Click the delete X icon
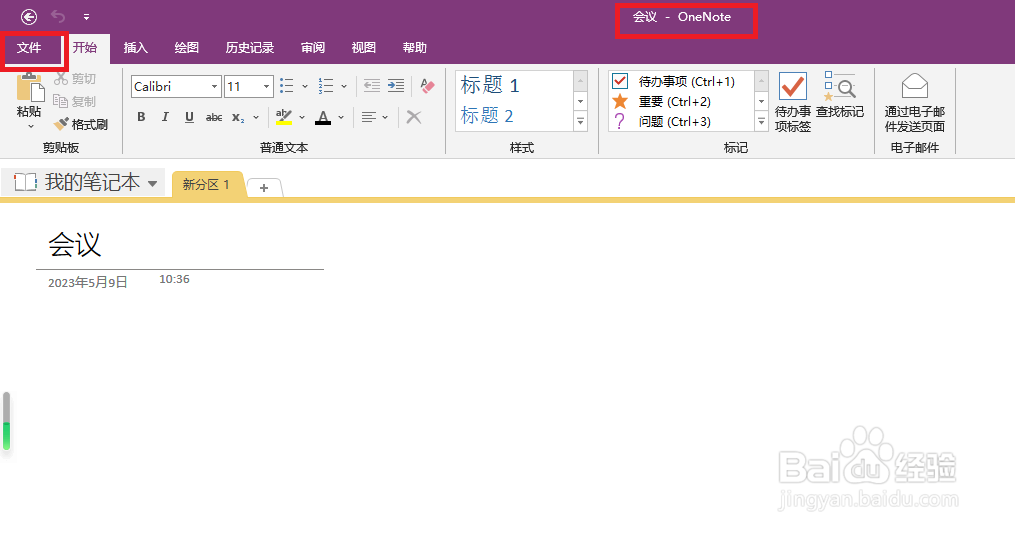This screenshot has width=1015, height=534. pyautogui.click(x=414, y=117)
